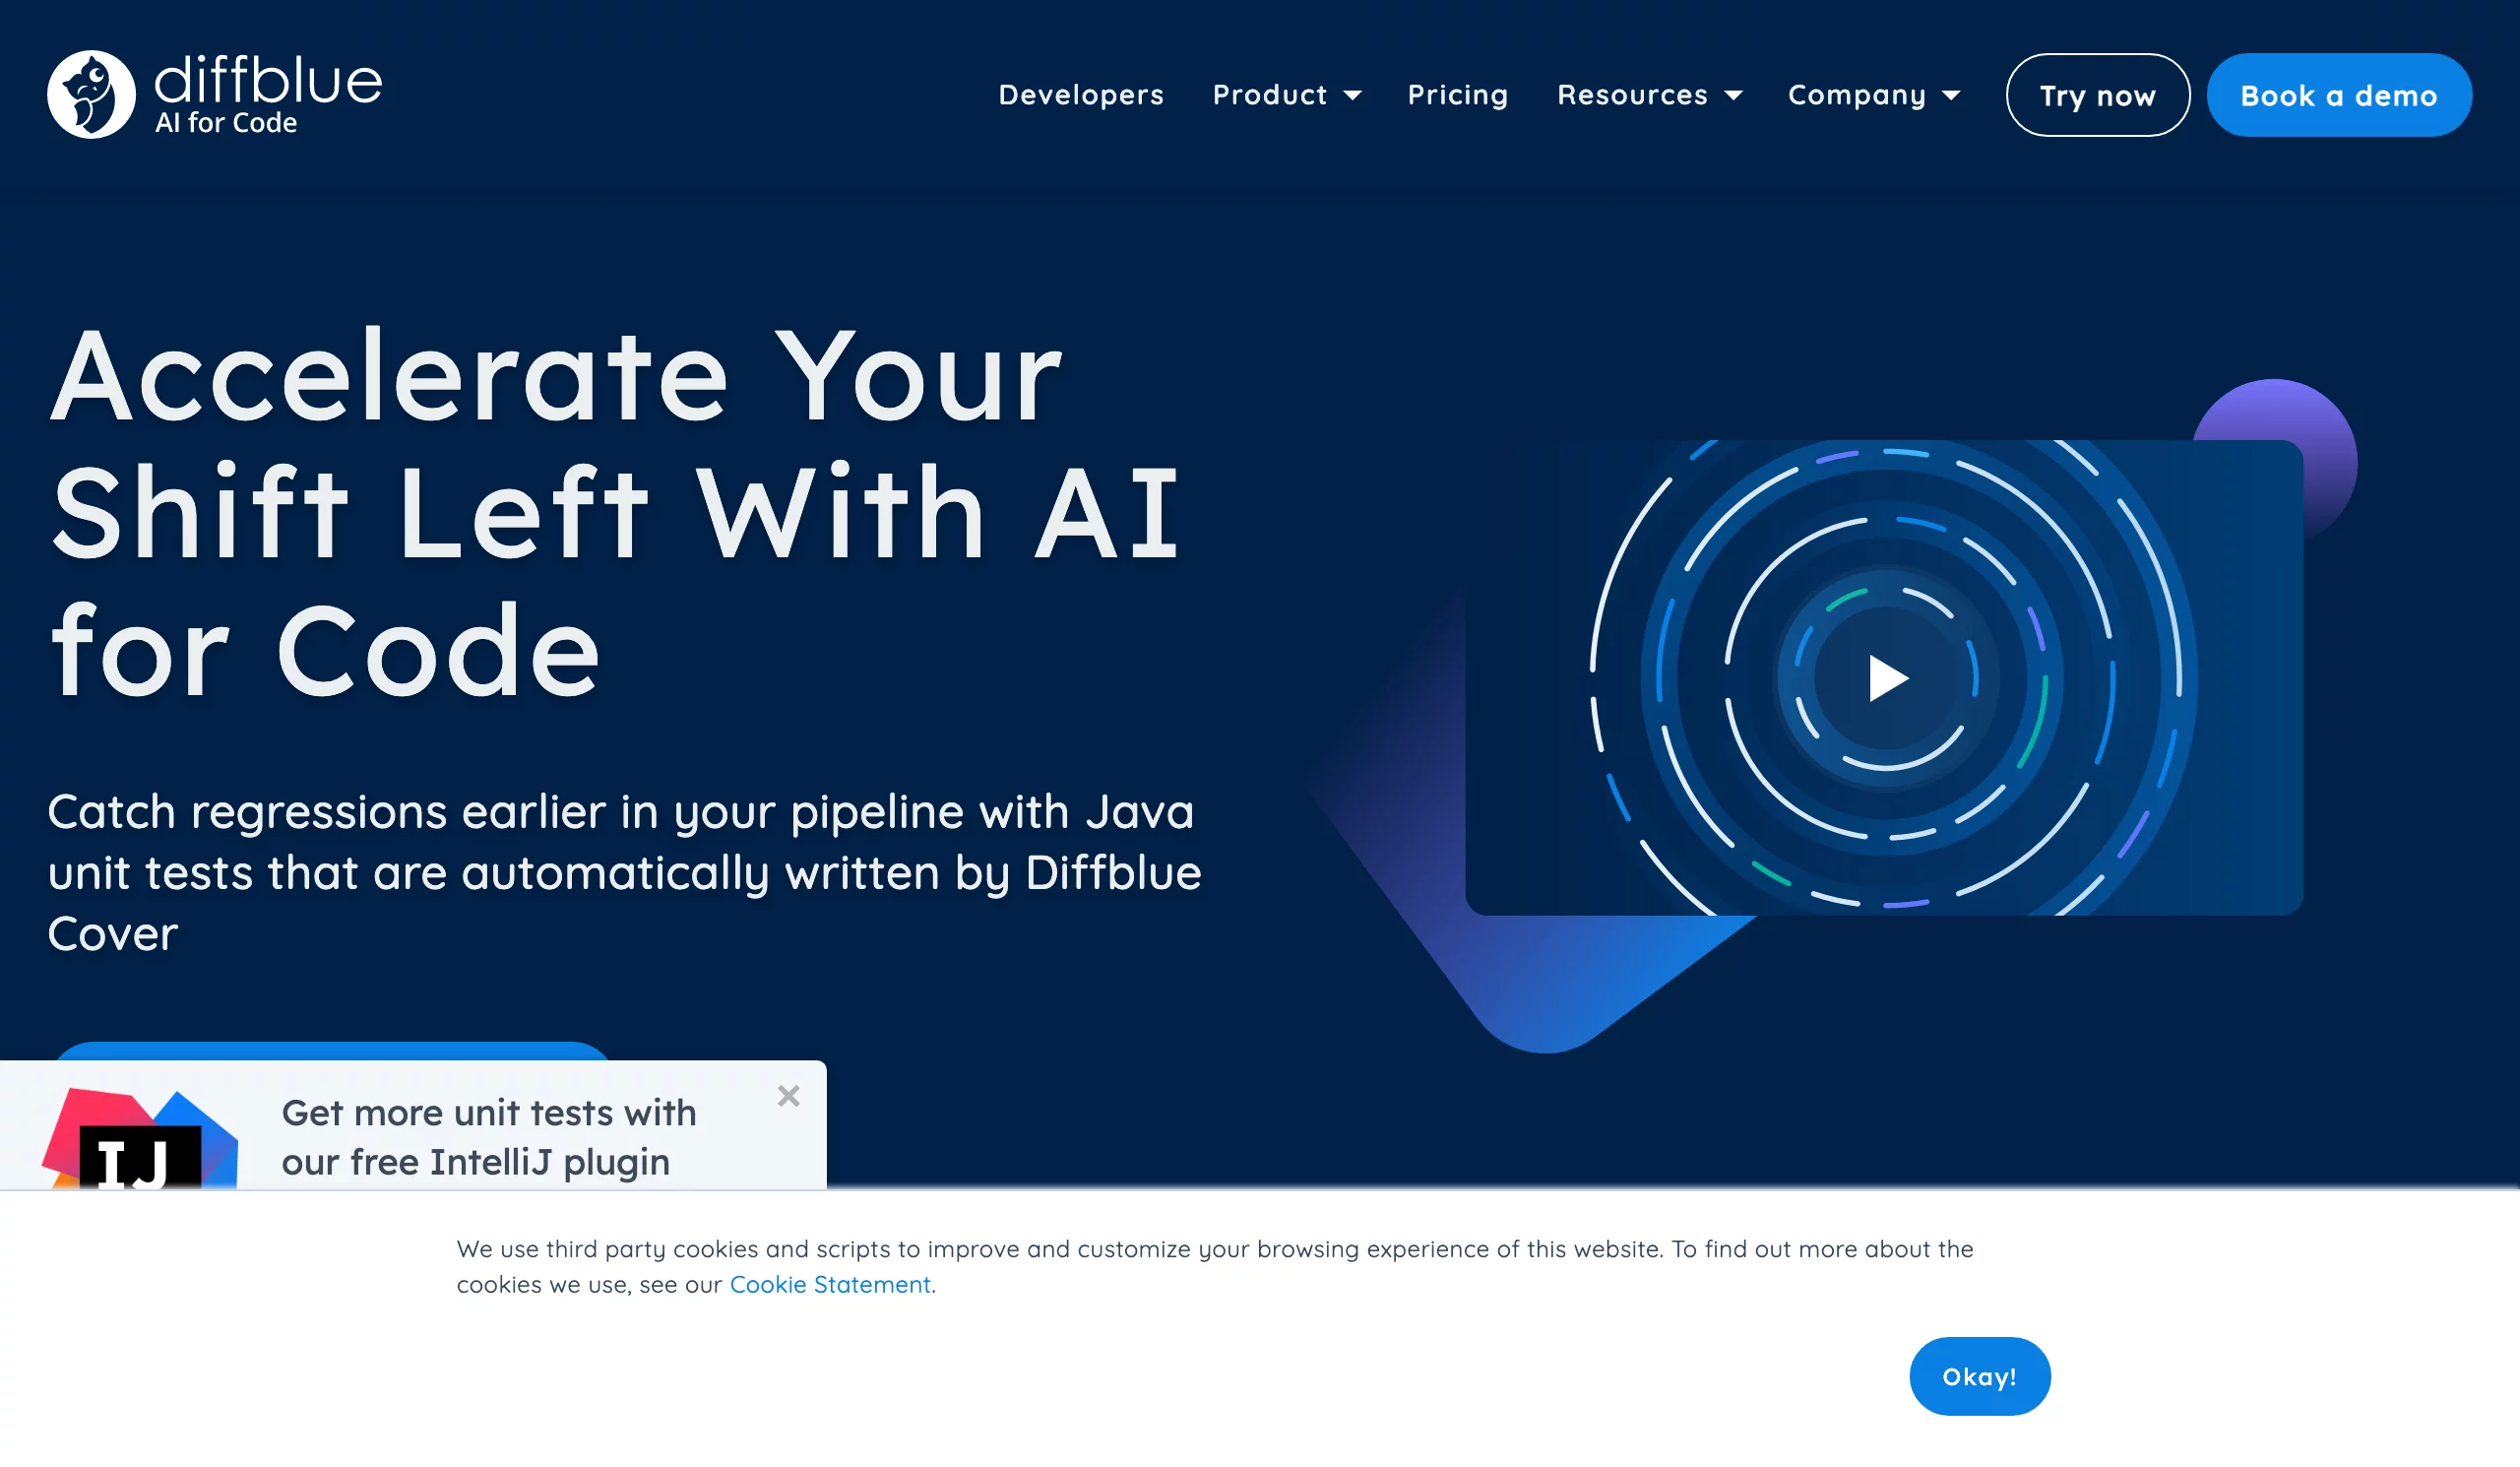Toggle the cookie banner visibility
Viewport: 2520px width, 1467px height.
click(1979, 1376)
